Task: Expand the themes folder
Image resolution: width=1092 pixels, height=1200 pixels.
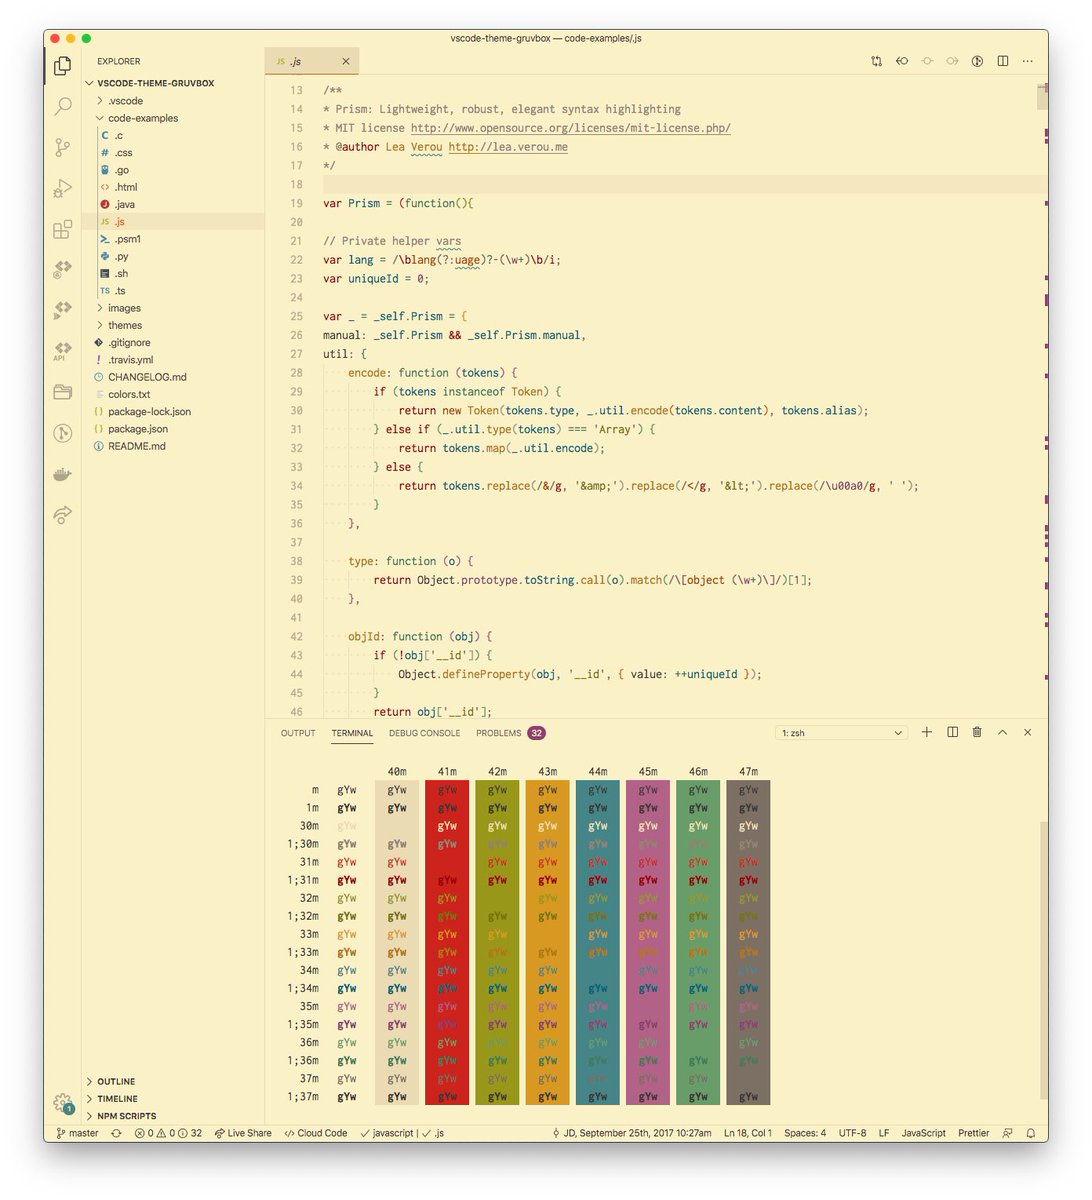Action: (x=173, y=325)
